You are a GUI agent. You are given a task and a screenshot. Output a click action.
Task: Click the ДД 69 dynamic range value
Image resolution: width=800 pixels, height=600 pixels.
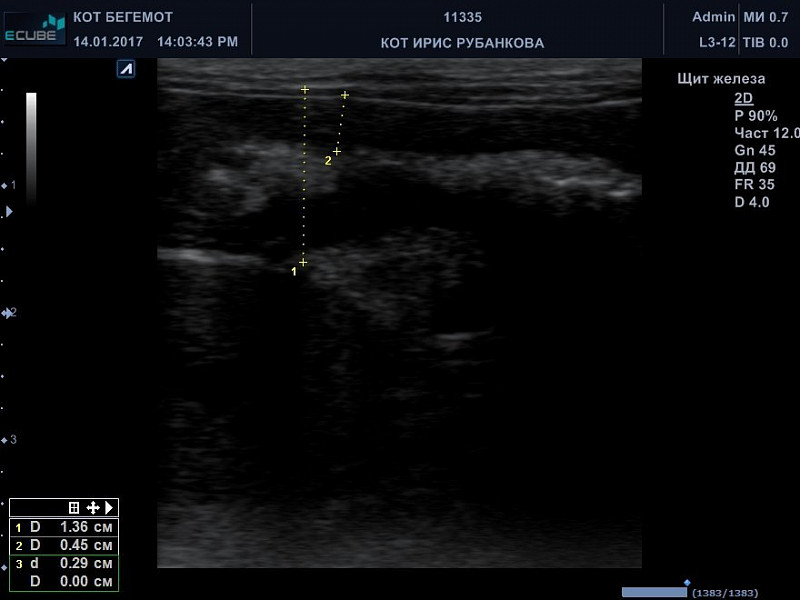pyautogui.click(x=755, y=168)
